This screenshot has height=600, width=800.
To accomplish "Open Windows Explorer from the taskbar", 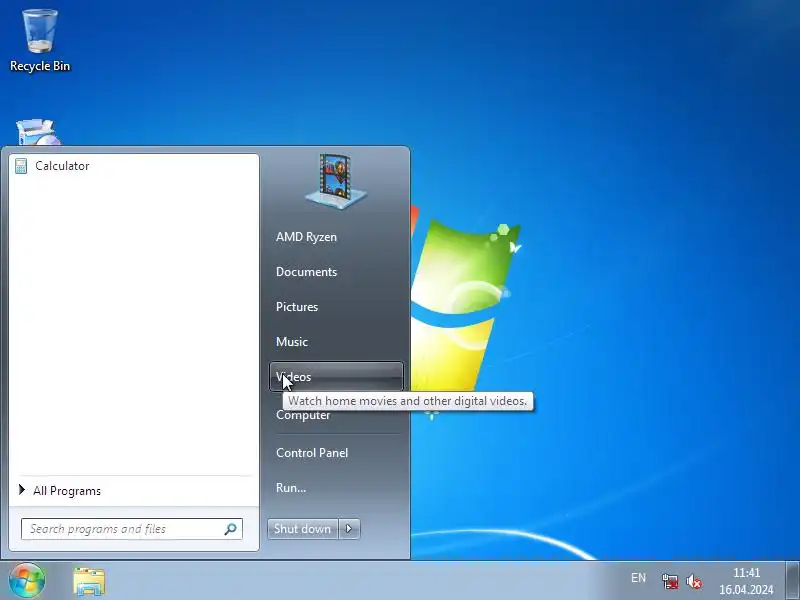I will pyautogui.click(x=89, y=582).
